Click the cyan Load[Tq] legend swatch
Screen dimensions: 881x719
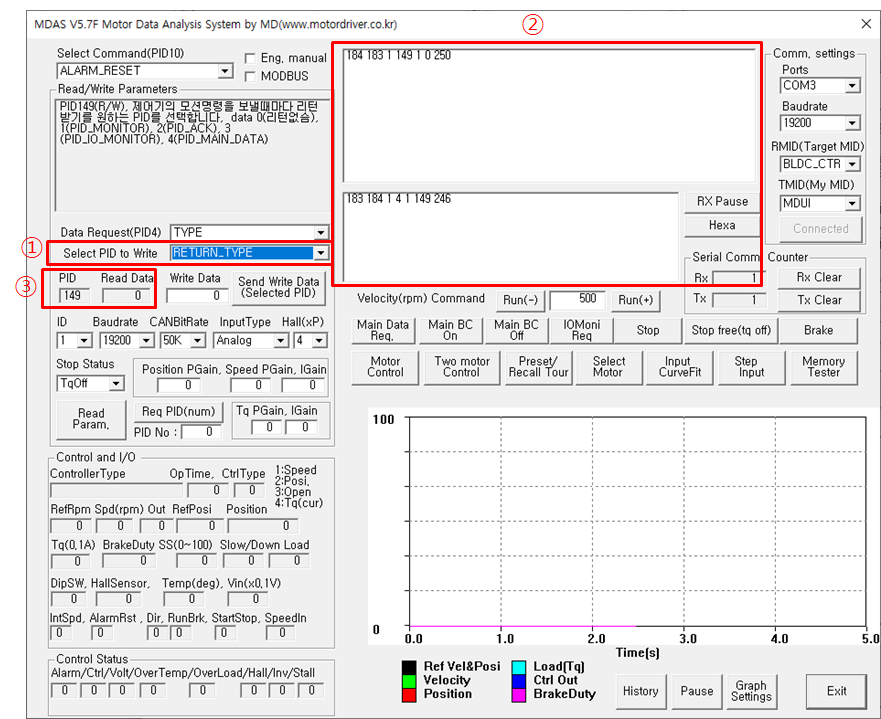tap(519, 667)
